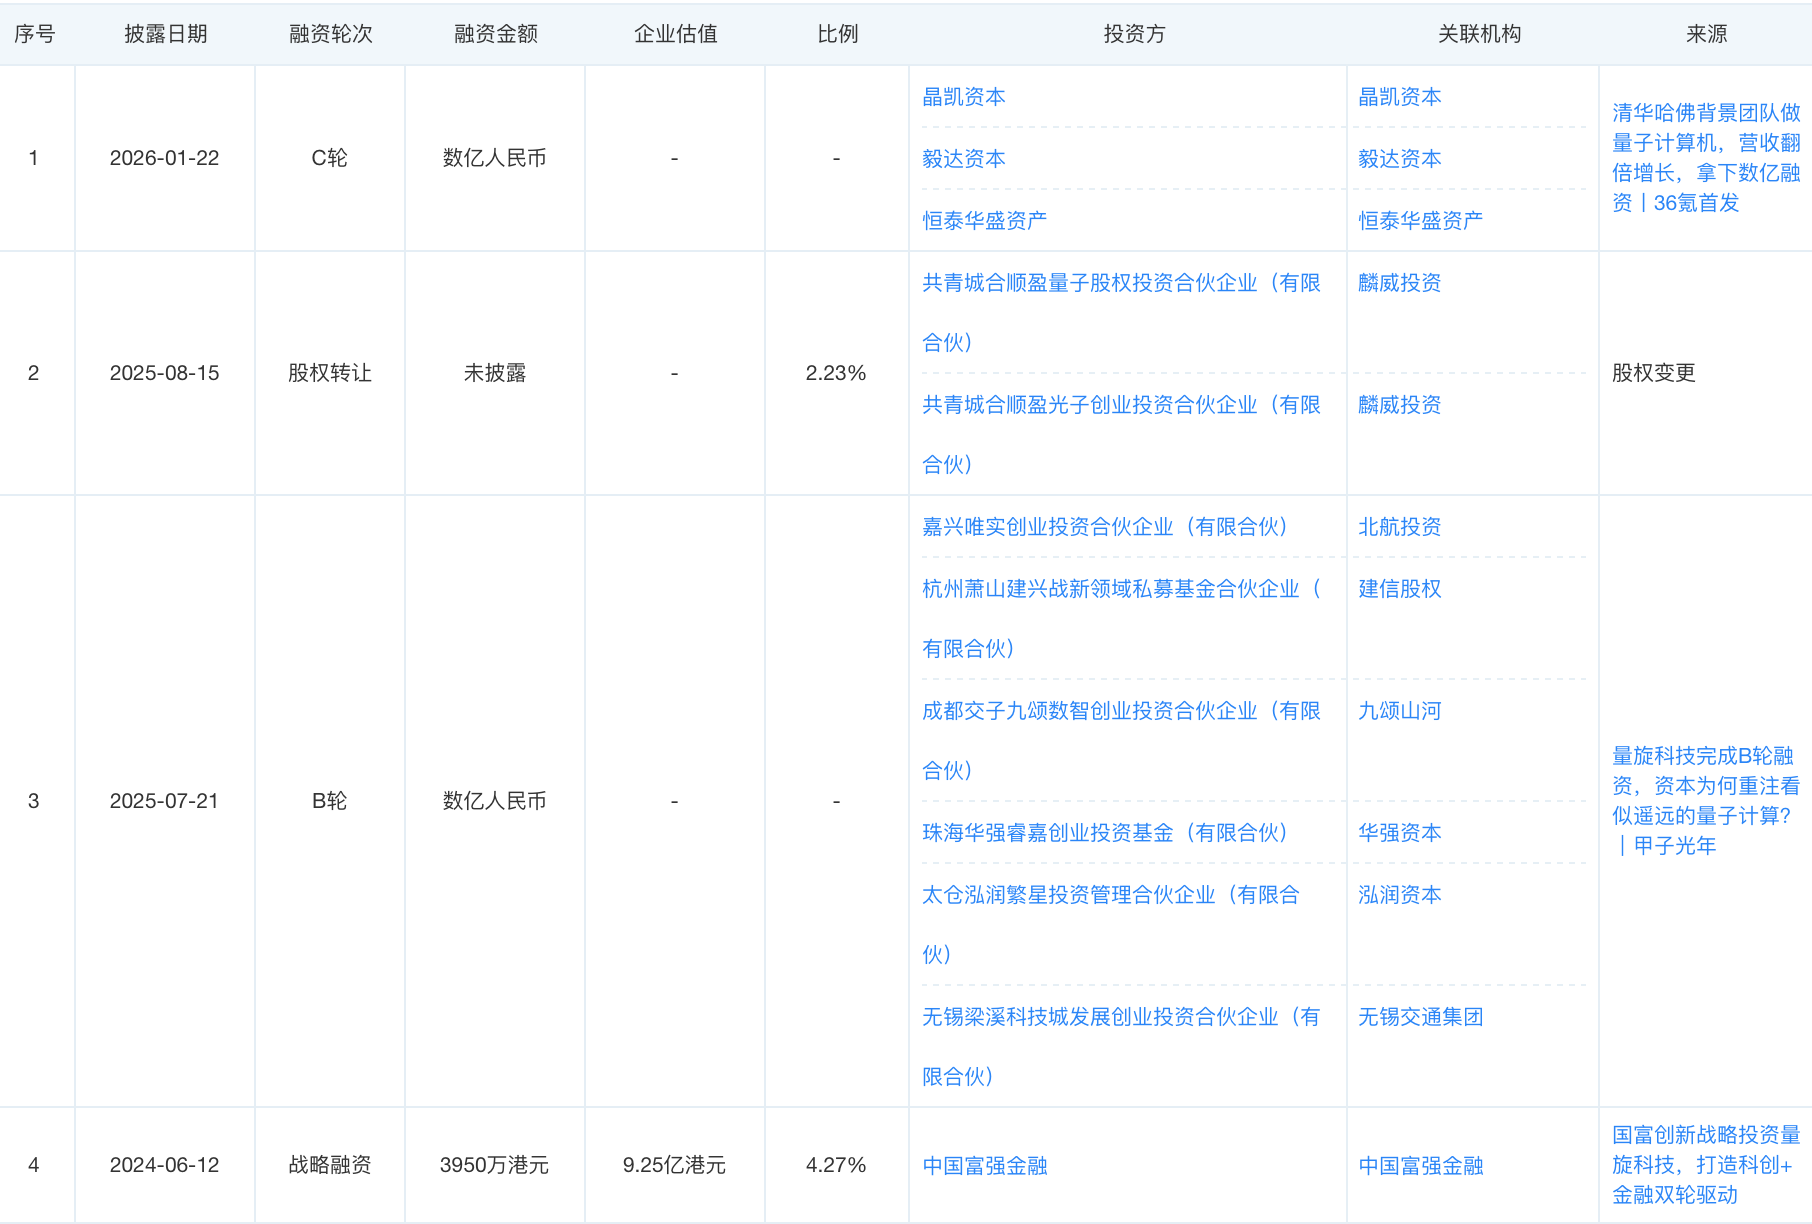Open 珠海华强睿嘉创业投资基金 investor link
The height and width of the screenshot is (1224, 1812).
(1104, 833)
